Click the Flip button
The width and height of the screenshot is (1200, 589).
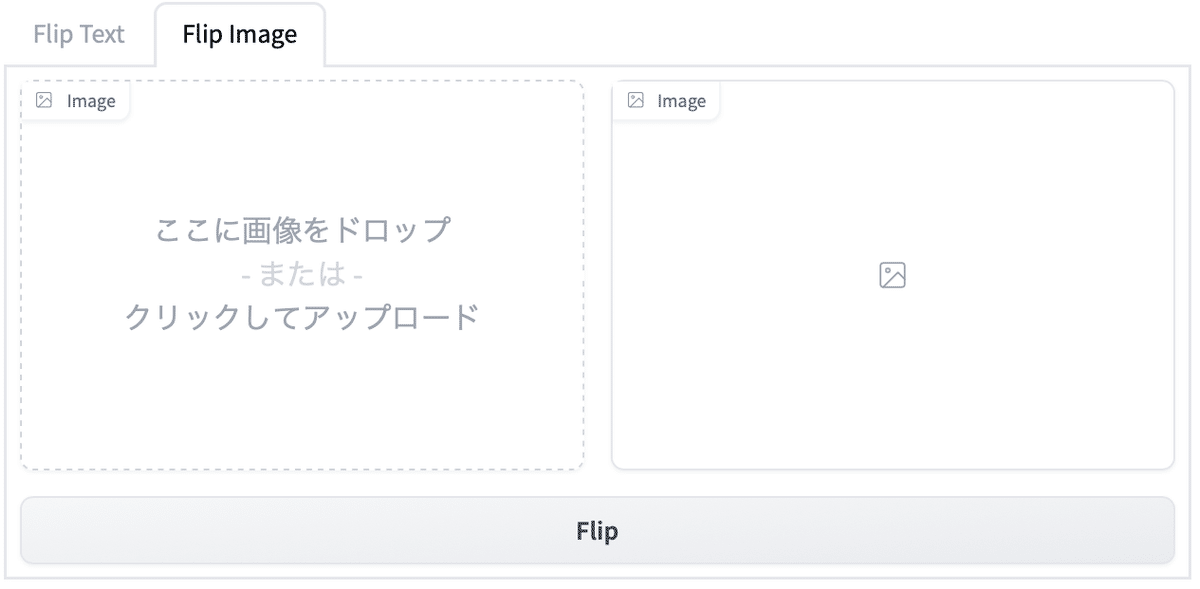pyautogui.click(x=597, y=530)
